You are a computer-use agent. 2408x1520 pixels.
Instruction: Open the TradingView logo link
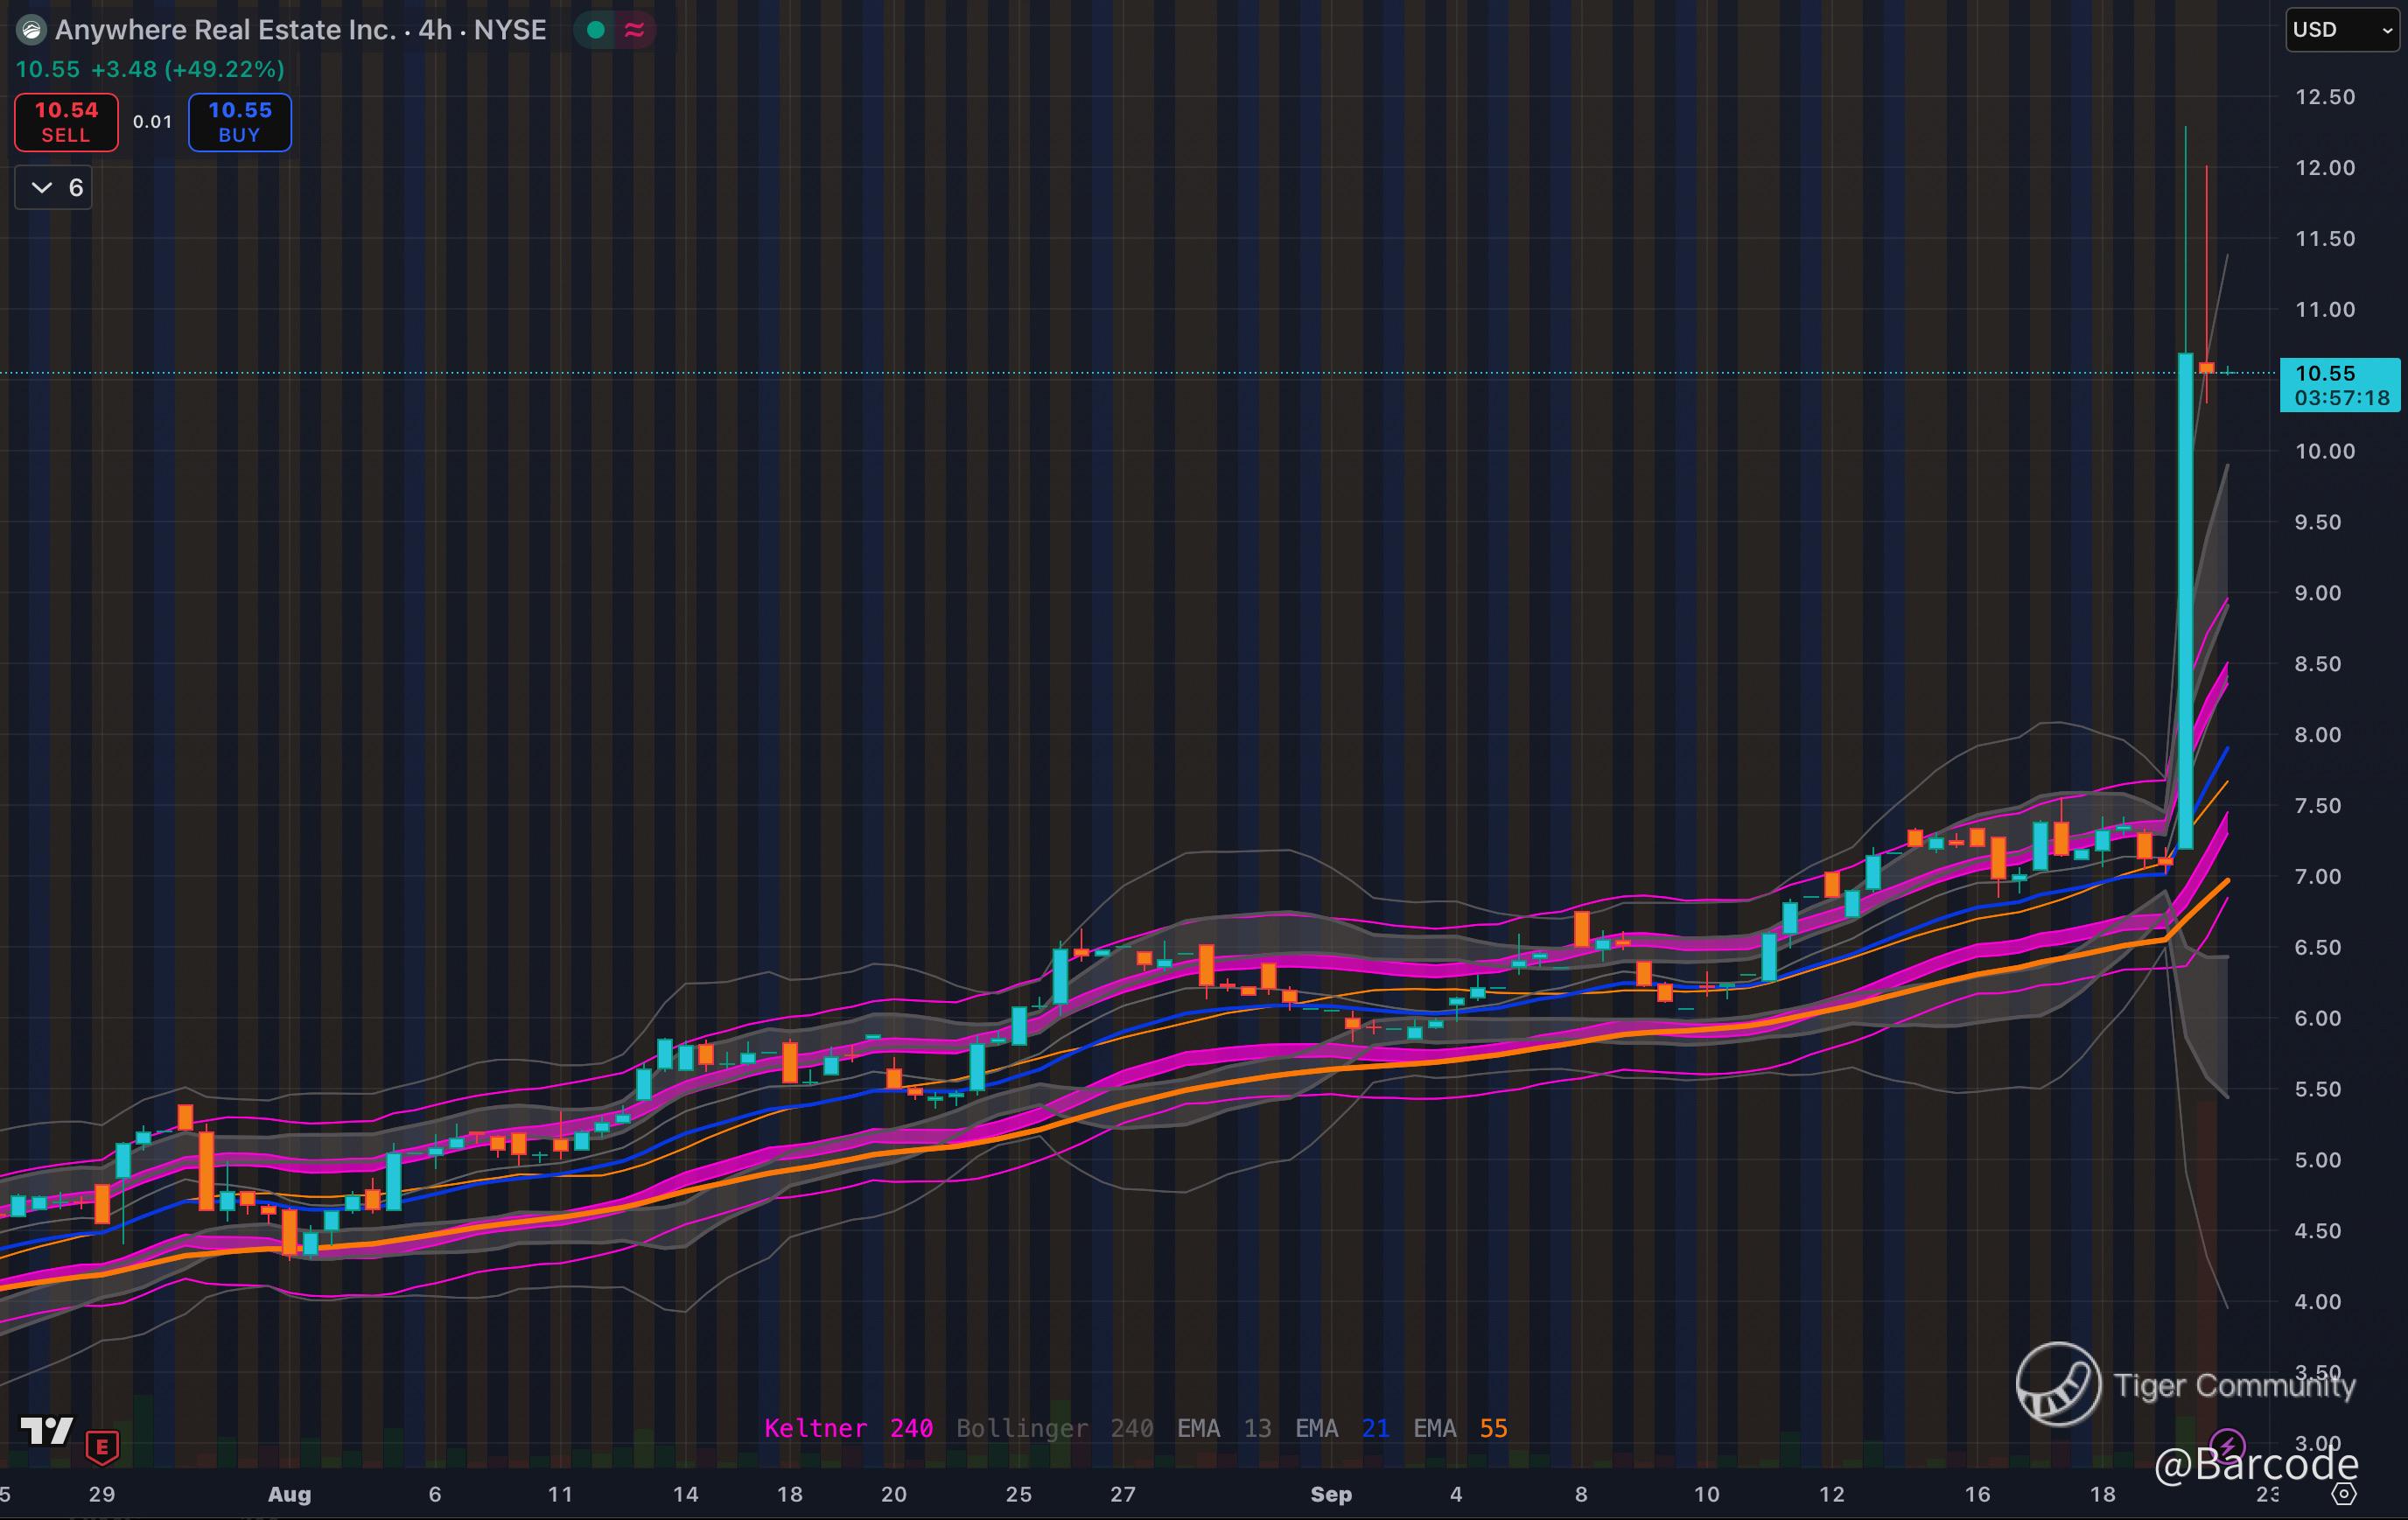46,1431
